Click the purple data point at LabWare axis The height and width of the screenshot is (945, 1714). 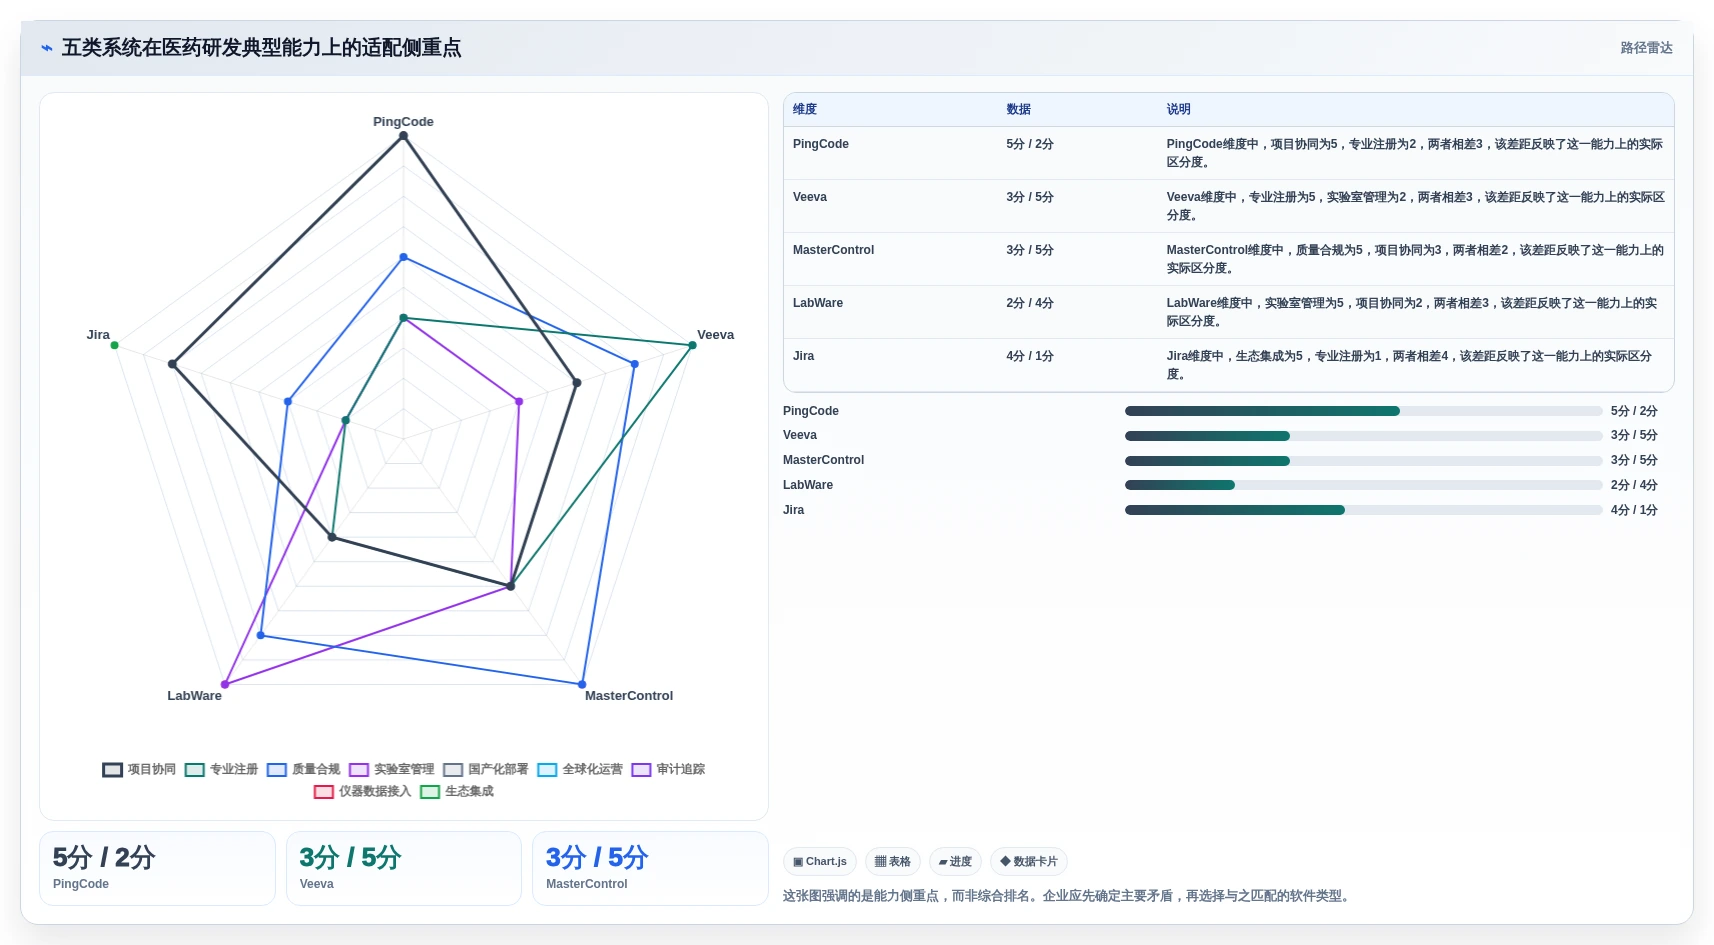(x=225, y=685)
